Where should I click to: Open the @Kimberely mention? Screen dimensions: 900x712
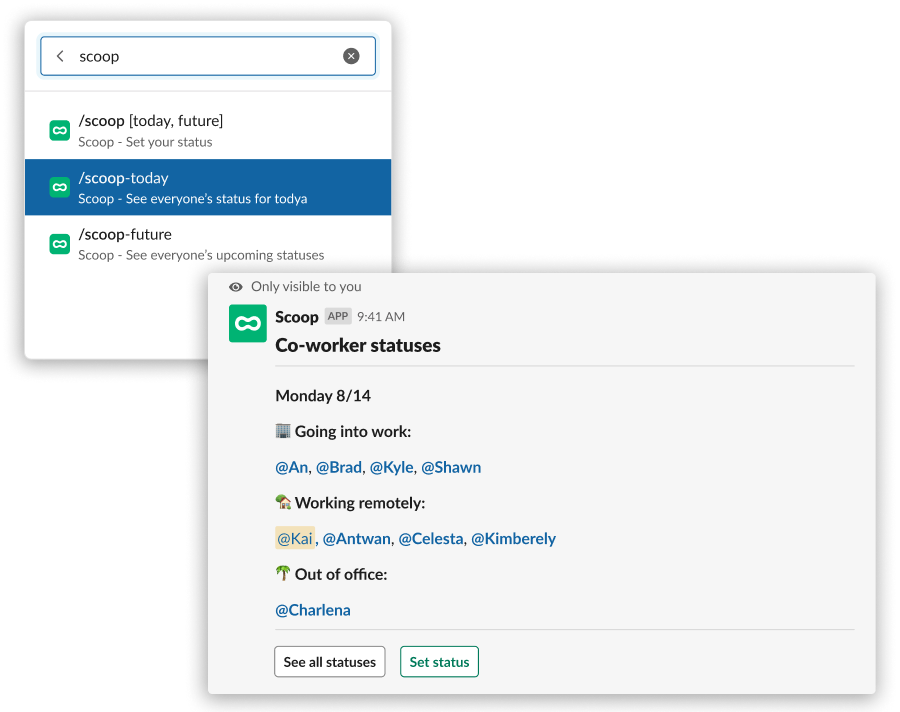coord(513,539)
